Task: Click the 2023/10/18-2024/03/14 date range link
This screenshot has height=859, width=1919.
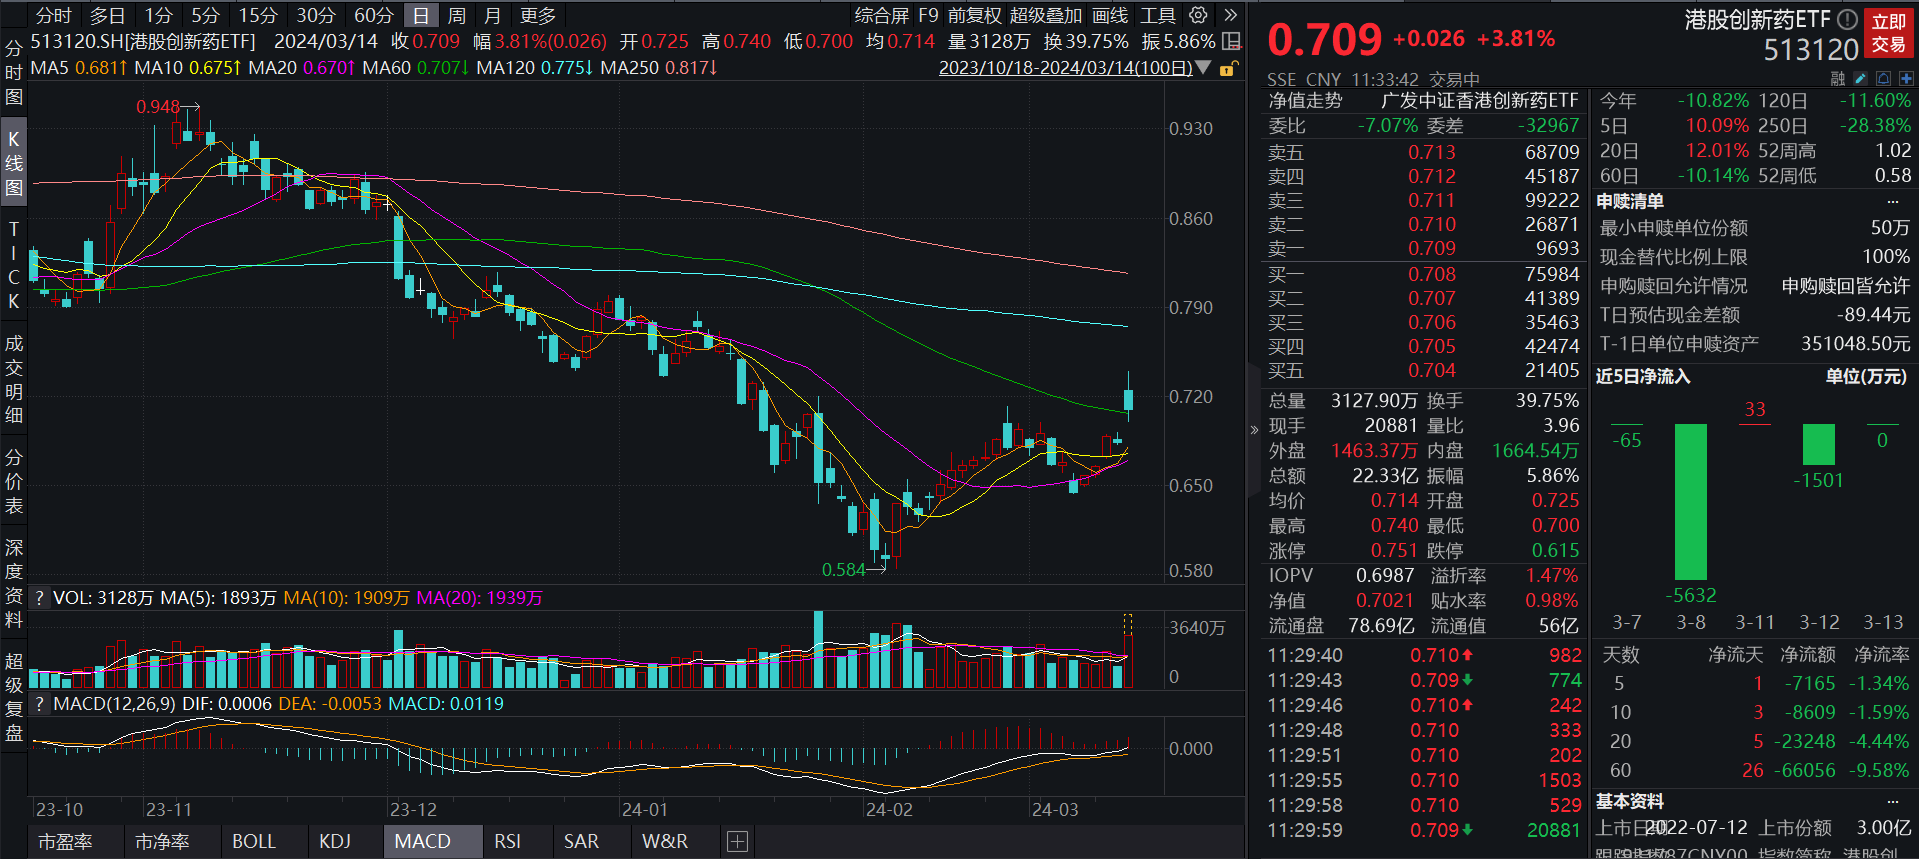Action: click(1065, 68)
